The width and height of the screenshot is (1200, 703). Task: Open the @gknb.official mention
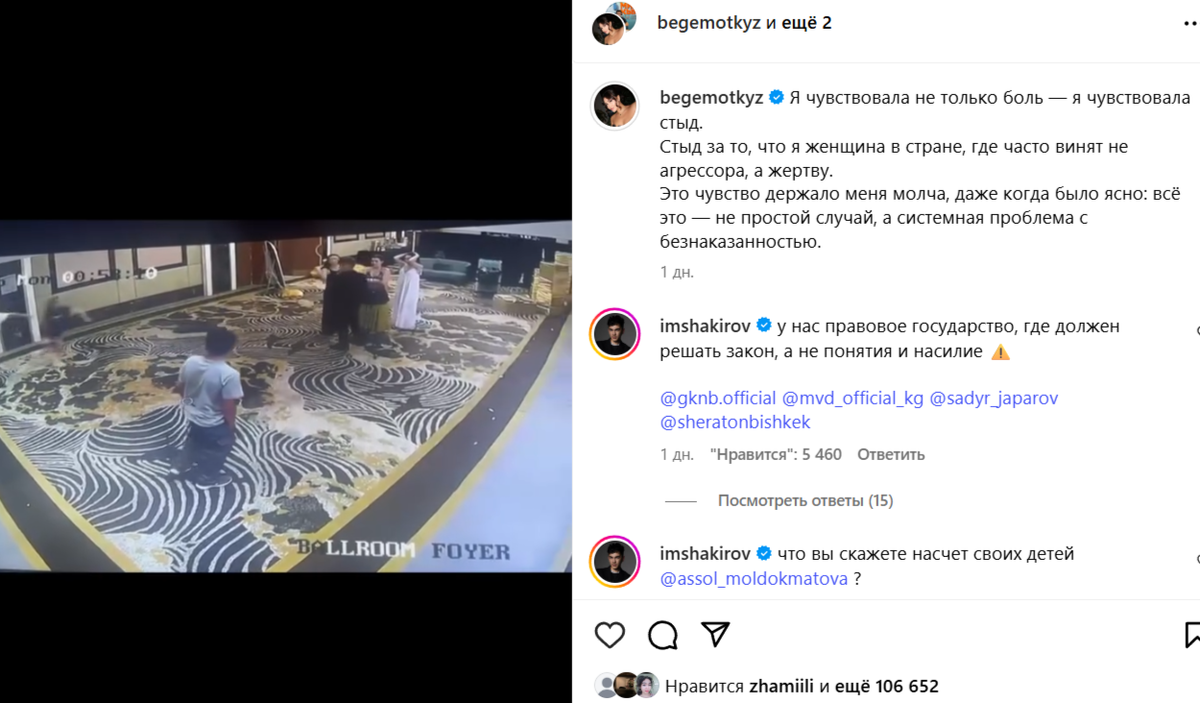(x=718, y=398)
